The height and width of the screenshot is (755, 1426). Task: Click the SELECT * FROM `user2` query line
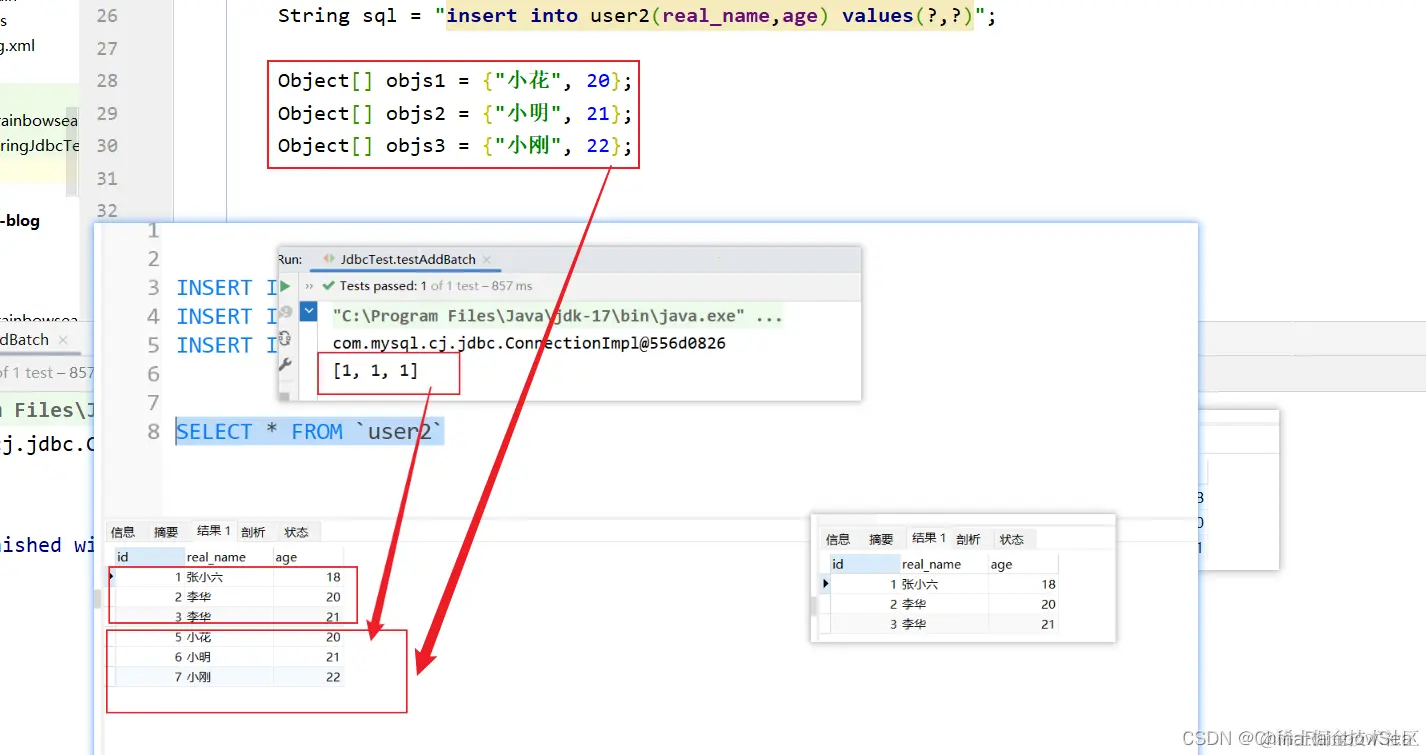click(310, 432)
